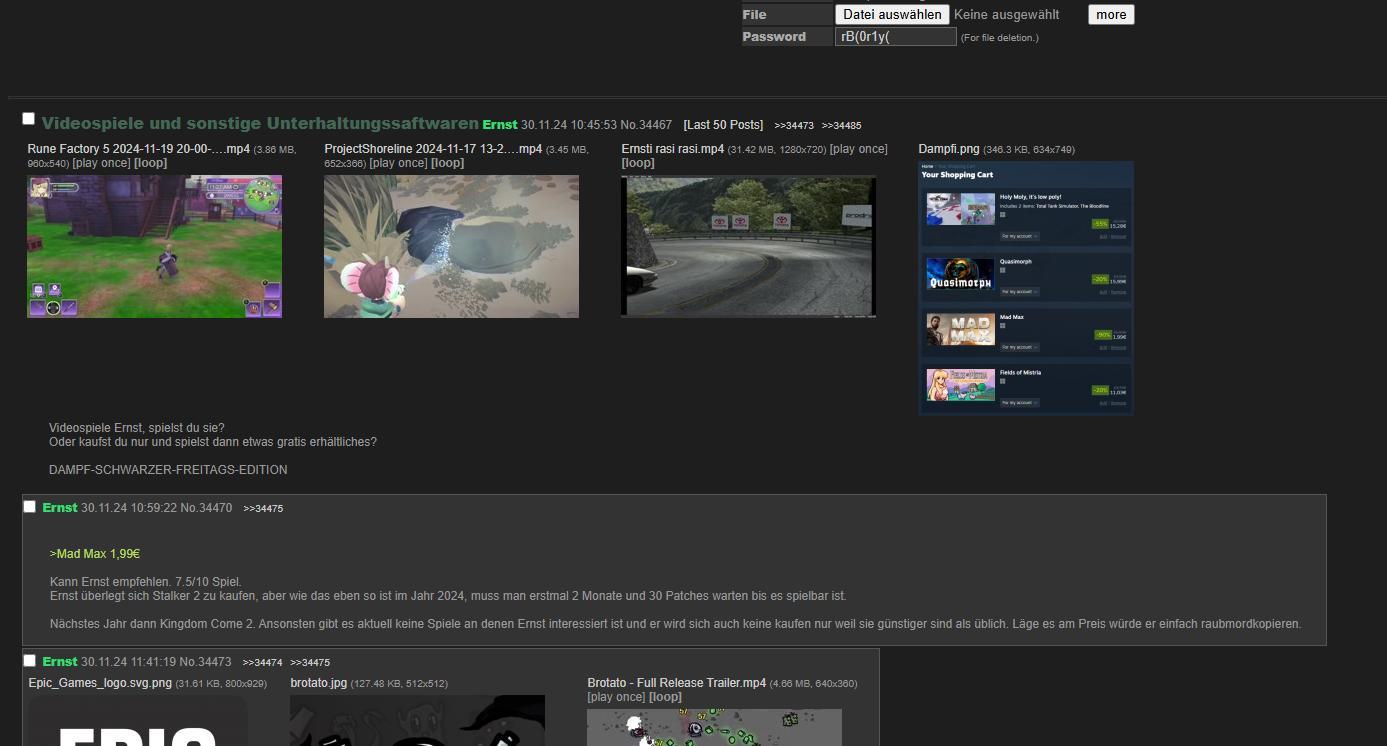Follow the reply link >>34485
The image size is (1387, 746).
(841, 126)
